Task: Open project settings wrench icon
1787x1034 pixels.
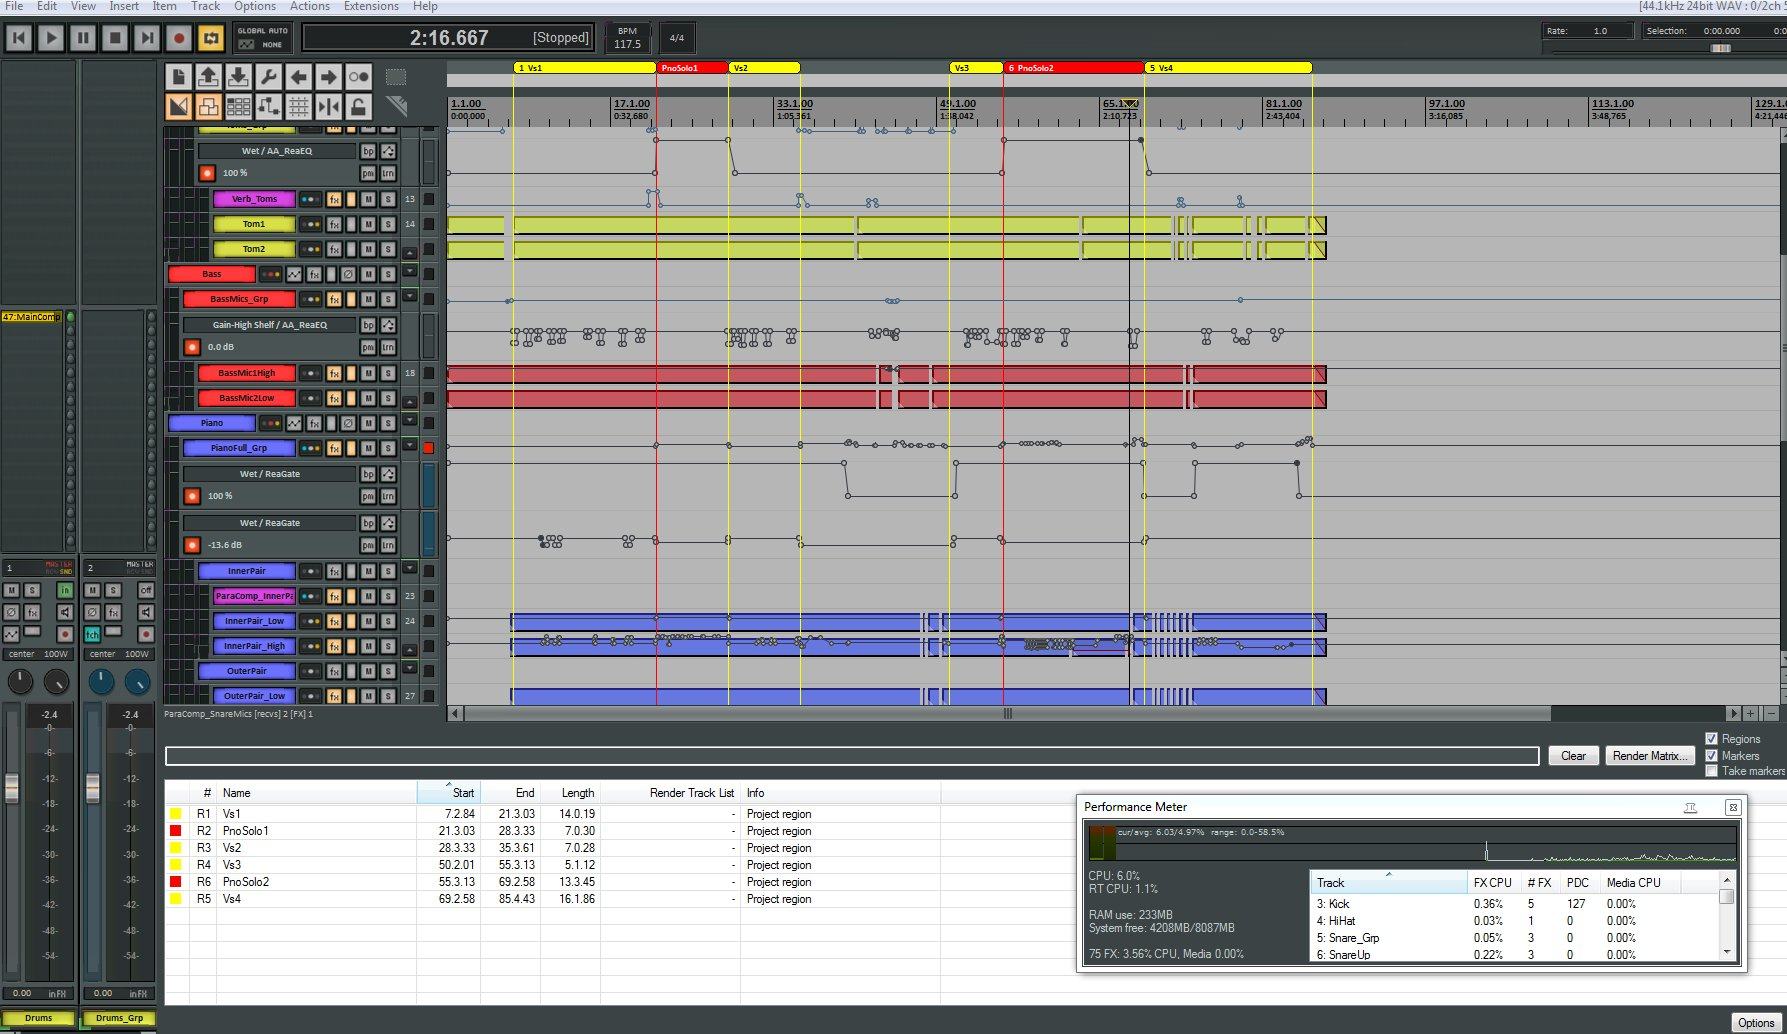Action: click(x=268, y=76)
